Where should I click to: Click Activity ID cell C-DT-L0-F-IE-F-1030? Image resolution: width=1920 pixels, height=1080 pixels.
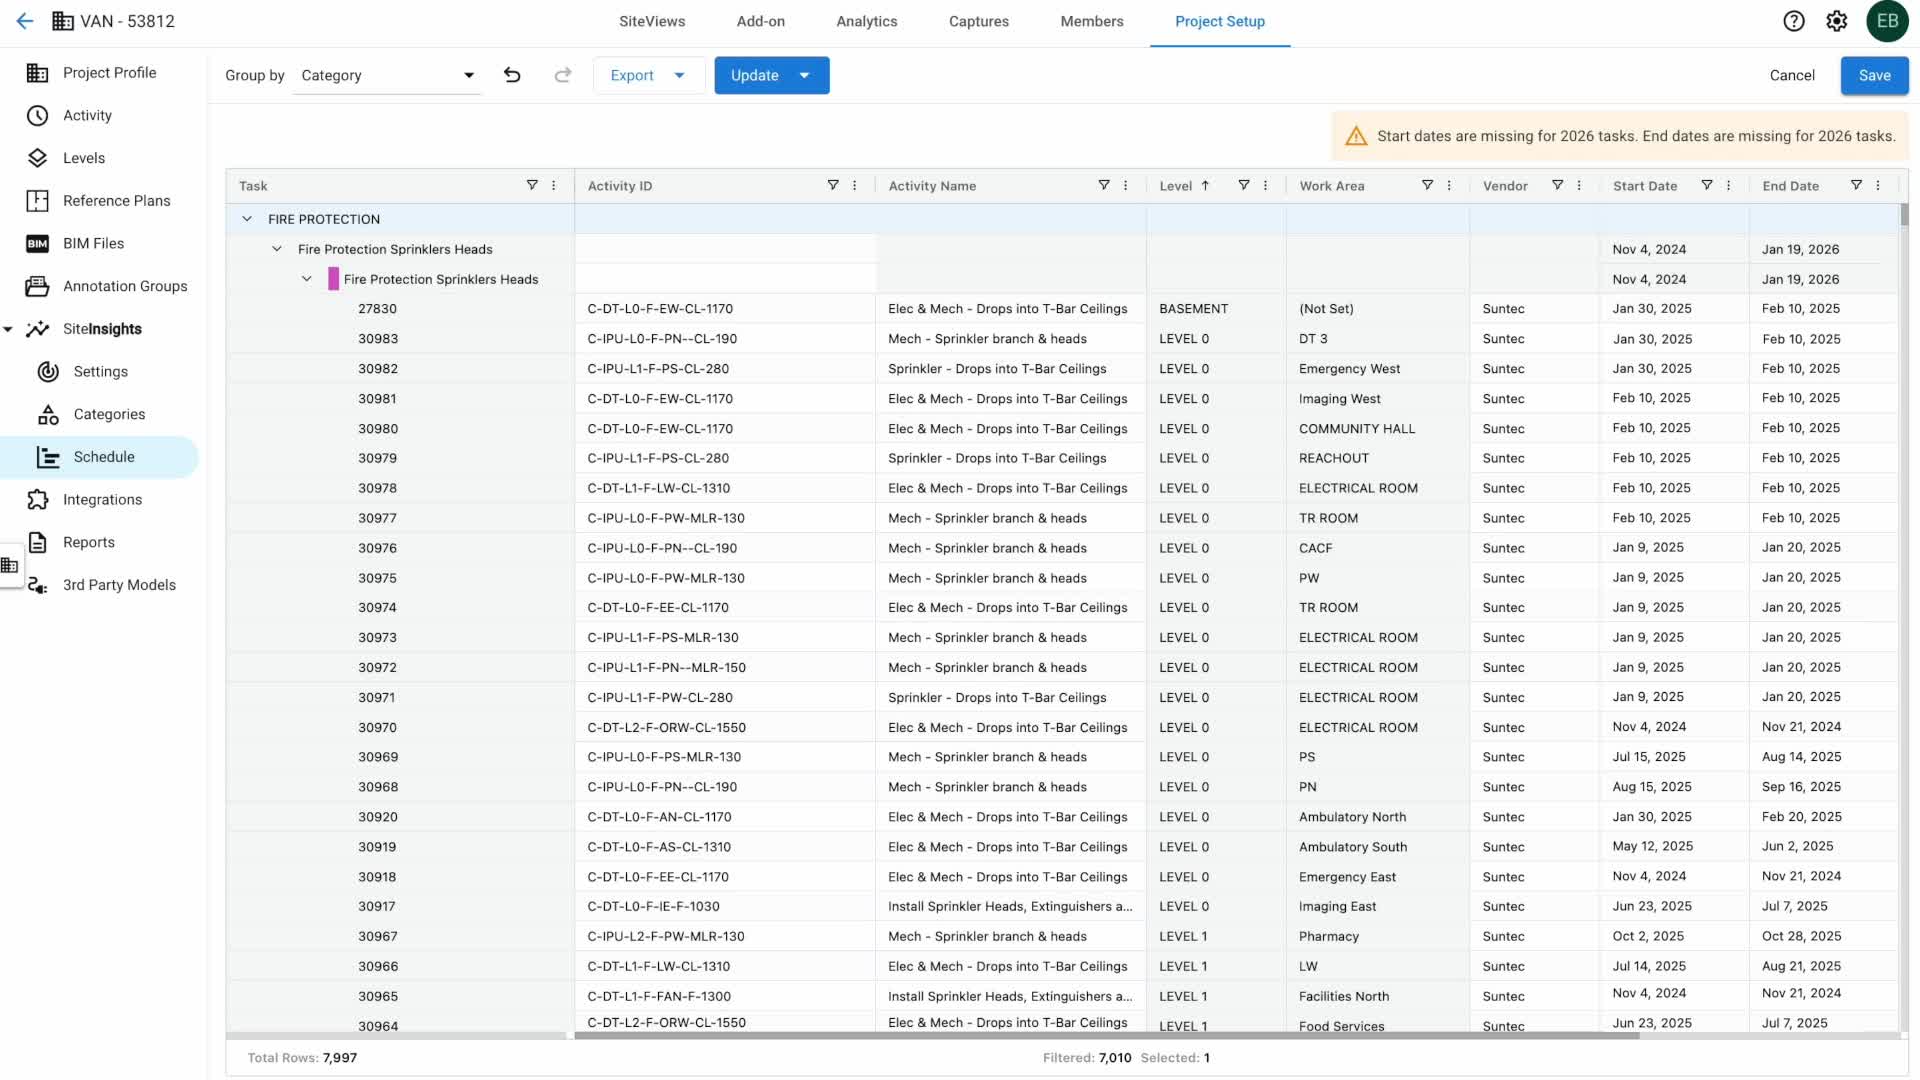click(725, 907)
